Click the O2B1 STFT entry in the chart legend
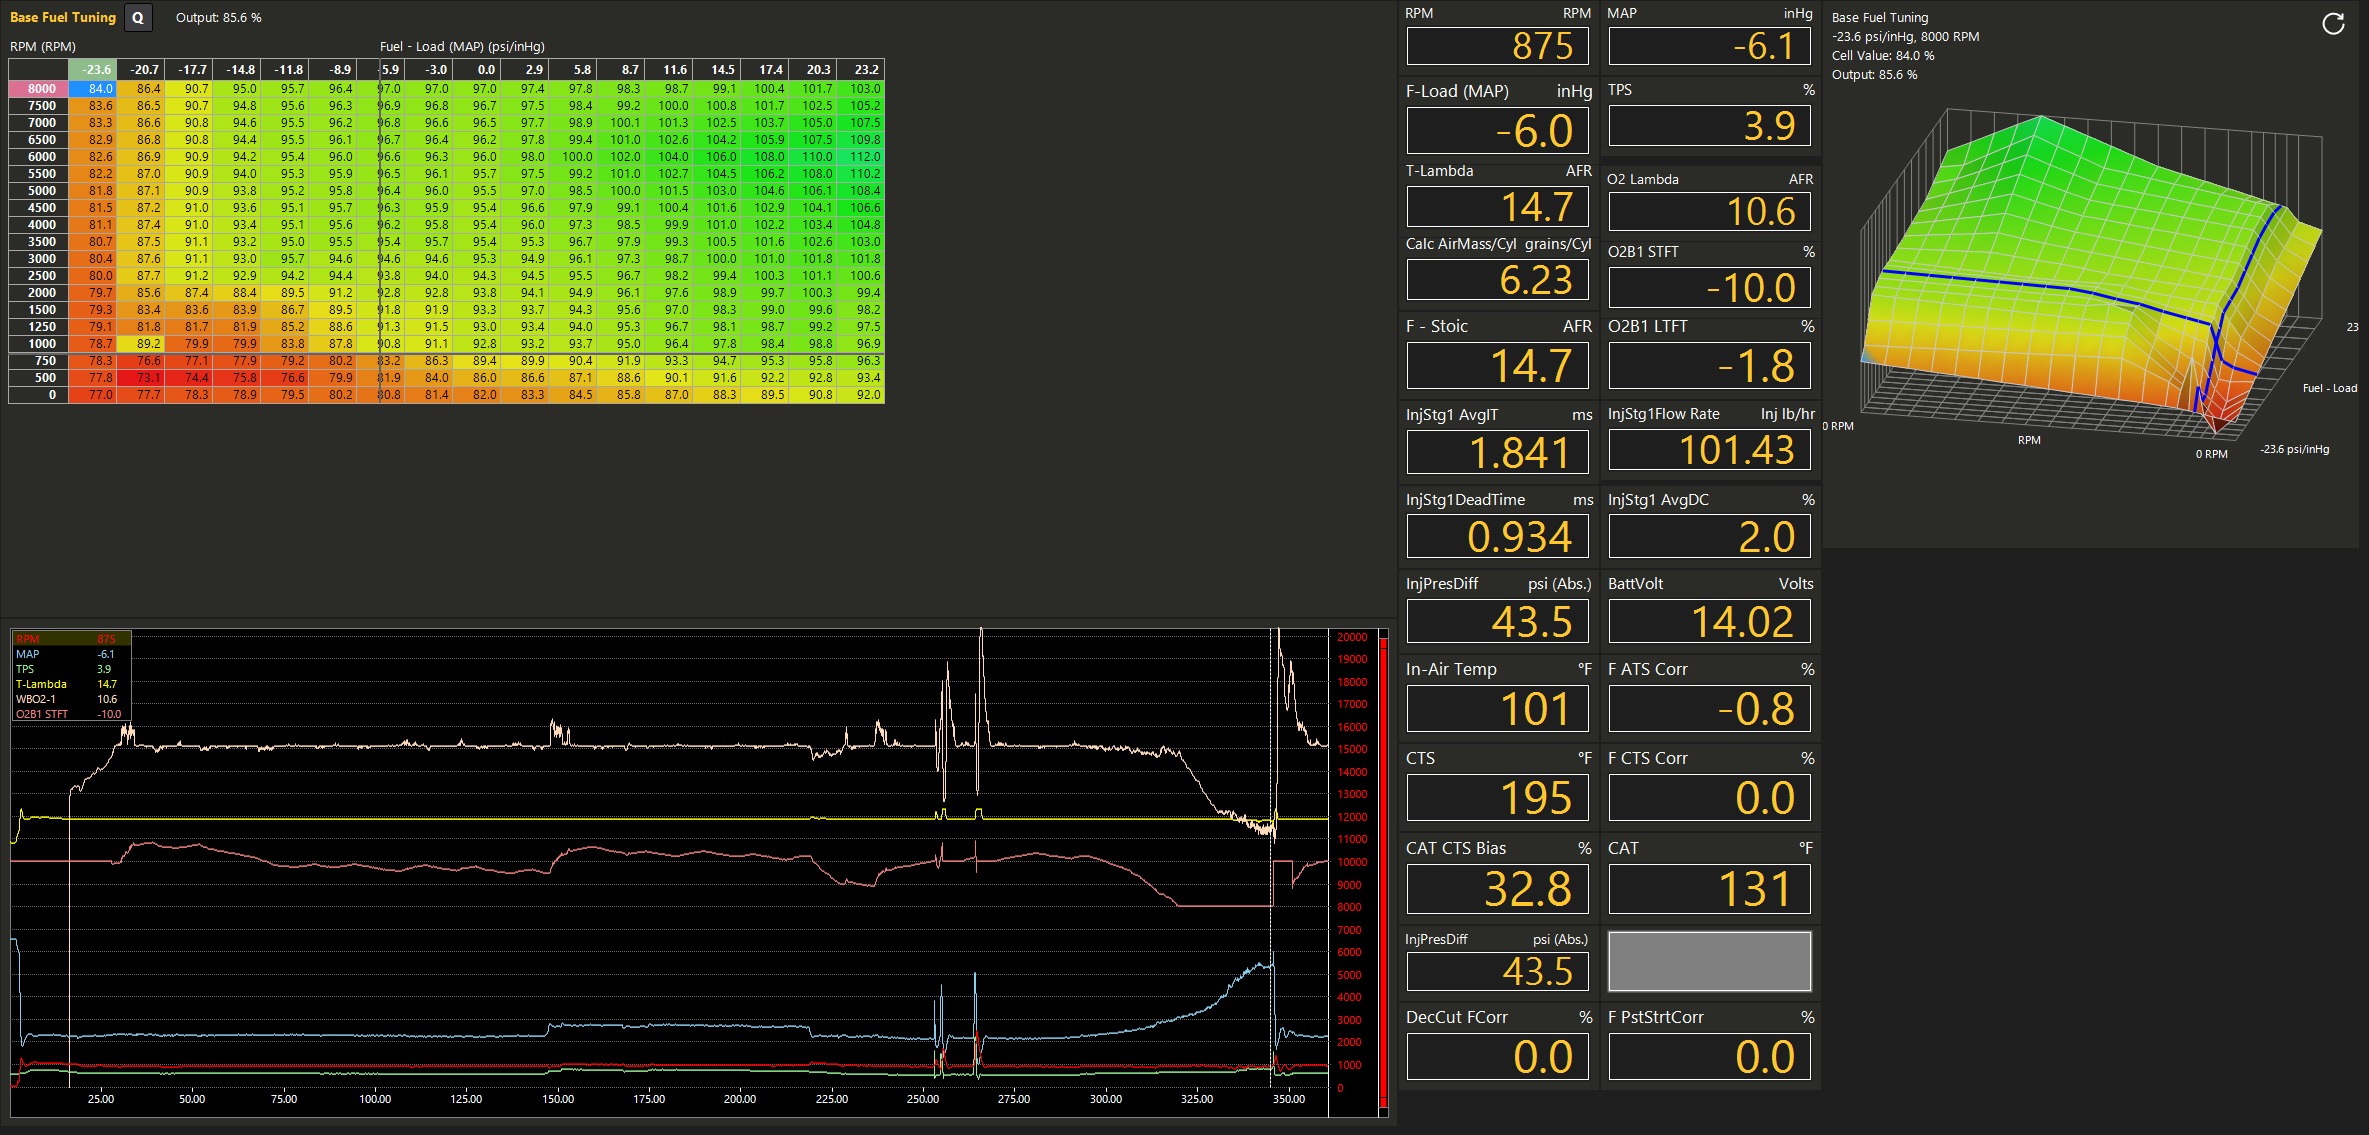 coord(70,714)
